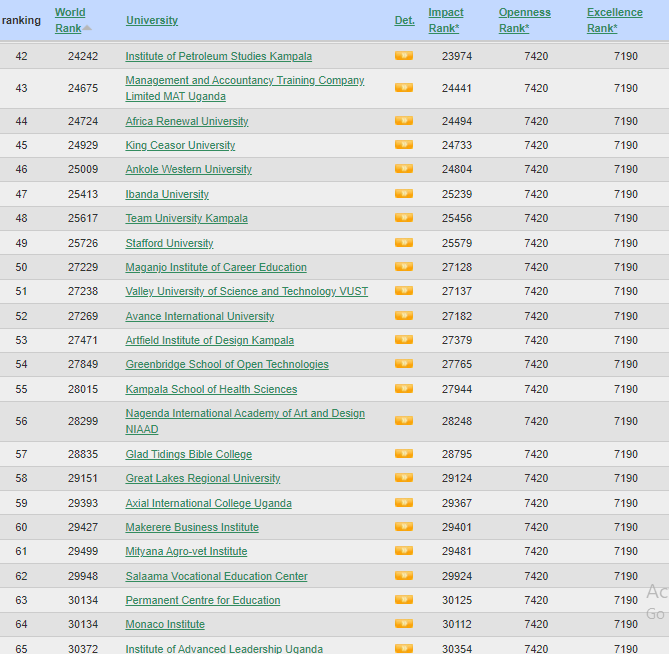Visit Monaco Institute page
This screenshot has height=654, width=669.
pyautogui.click(x=165, y=625)
